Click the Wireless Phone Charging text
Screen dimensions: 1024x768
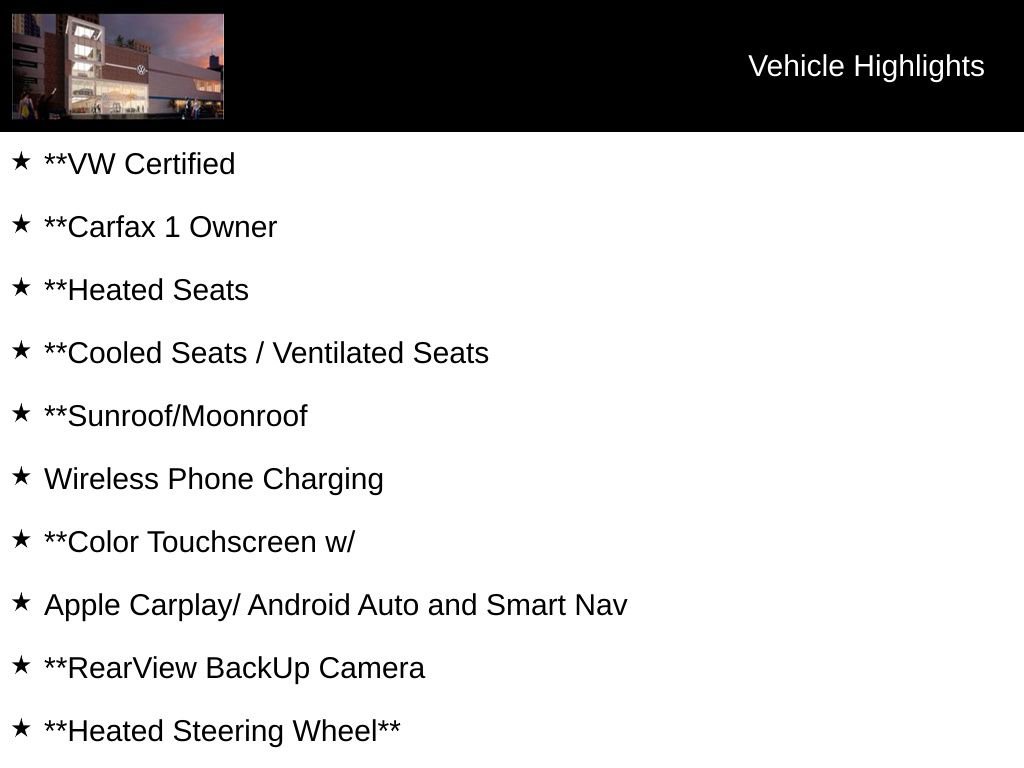click(214, 479)
